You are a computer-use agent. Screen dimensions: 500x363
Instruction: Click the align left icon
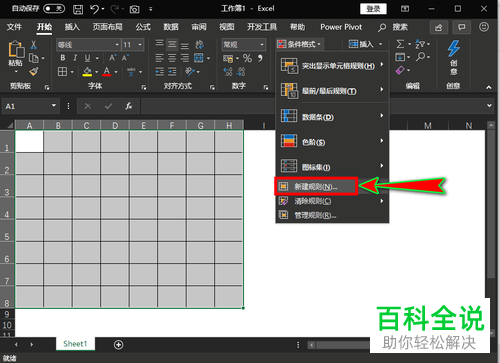160,58
